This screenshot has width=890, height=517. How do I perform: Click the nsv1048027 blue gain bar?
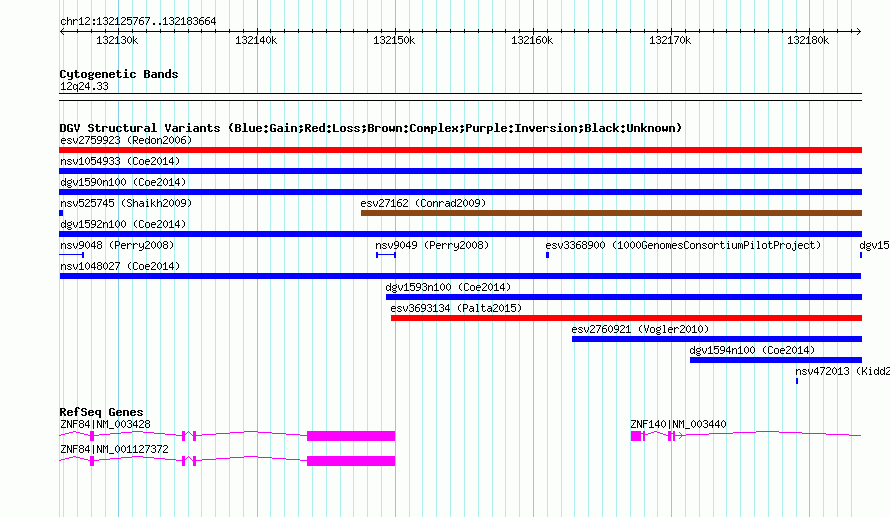[460, 276]
